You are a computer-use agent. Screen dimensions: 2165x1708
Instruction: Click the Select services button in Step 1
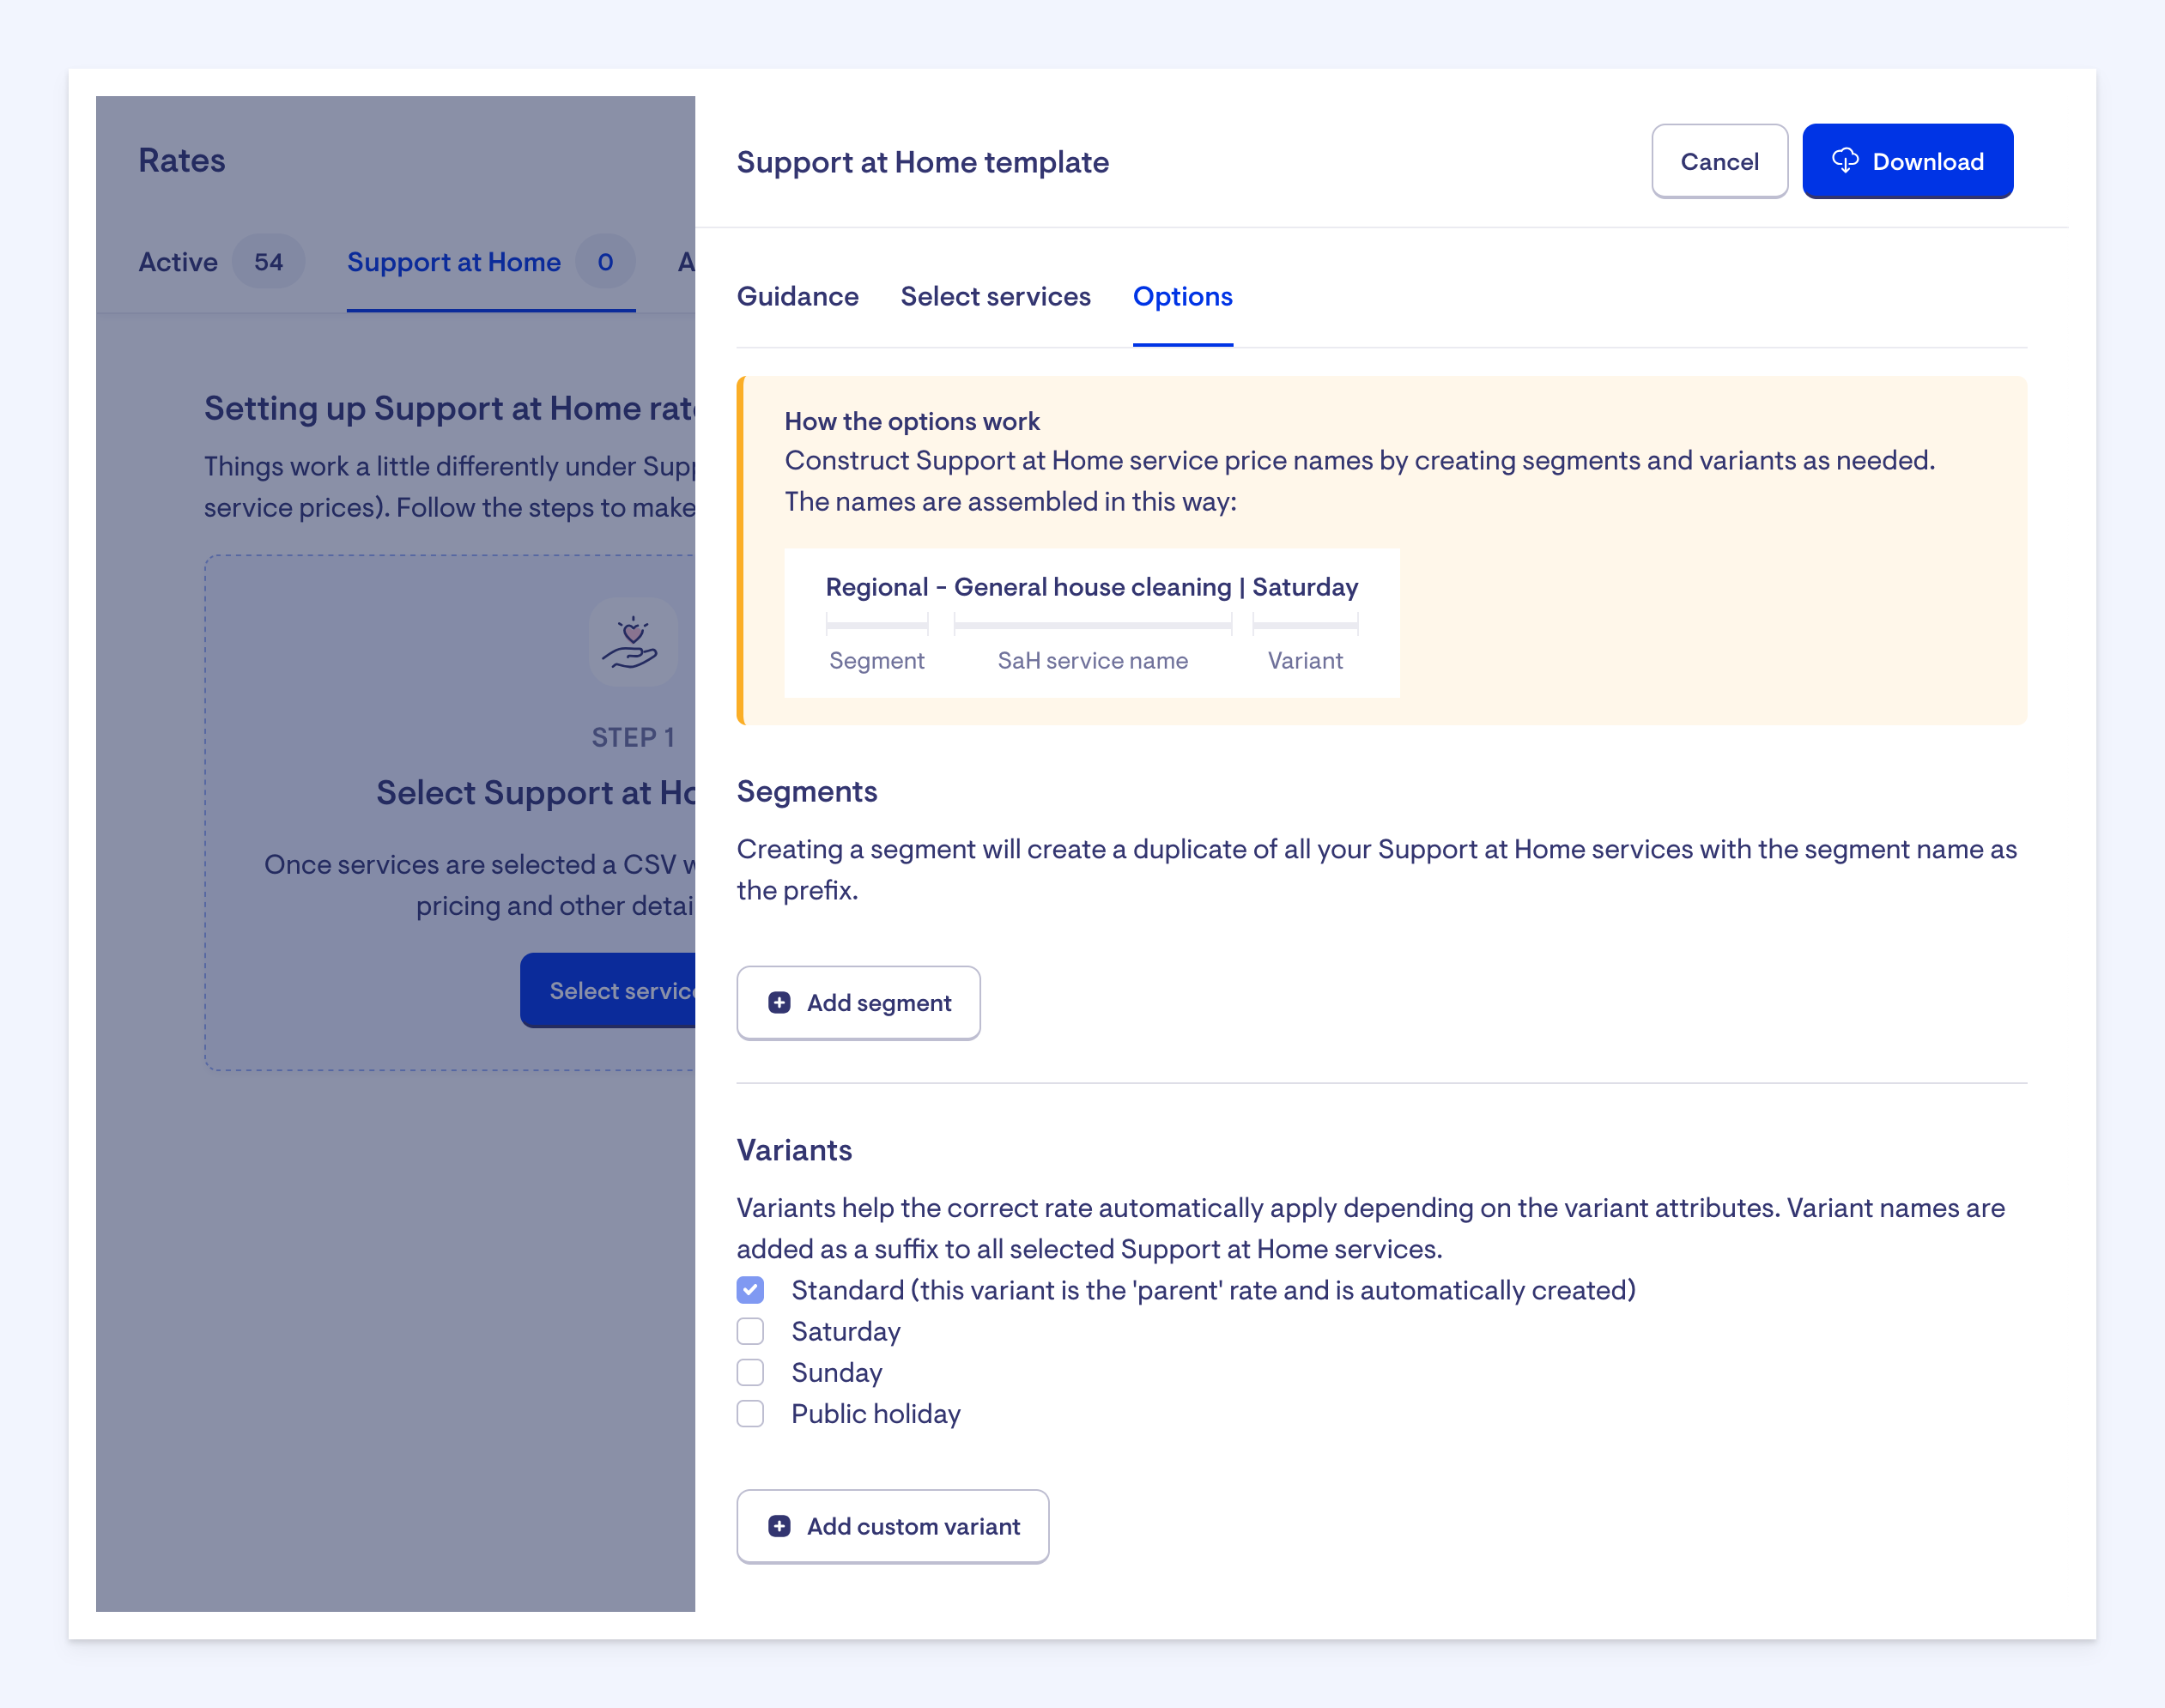point(608,990)
